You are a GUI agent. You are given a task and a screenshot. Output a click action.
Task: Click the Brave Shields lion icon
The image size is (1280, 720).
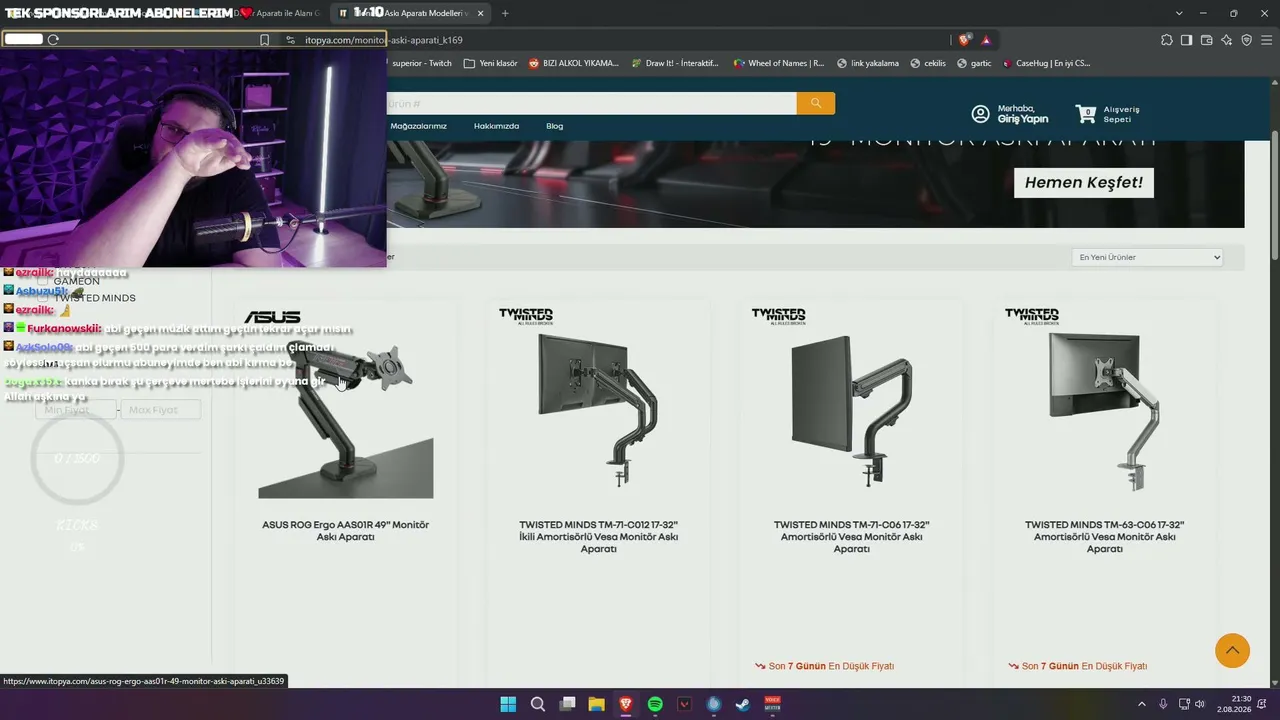pos(964,40)
